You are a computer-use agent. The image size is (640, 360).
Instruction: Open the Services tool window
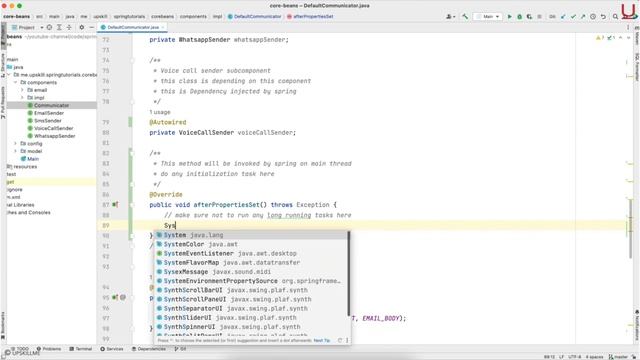[x=112, y=349]
